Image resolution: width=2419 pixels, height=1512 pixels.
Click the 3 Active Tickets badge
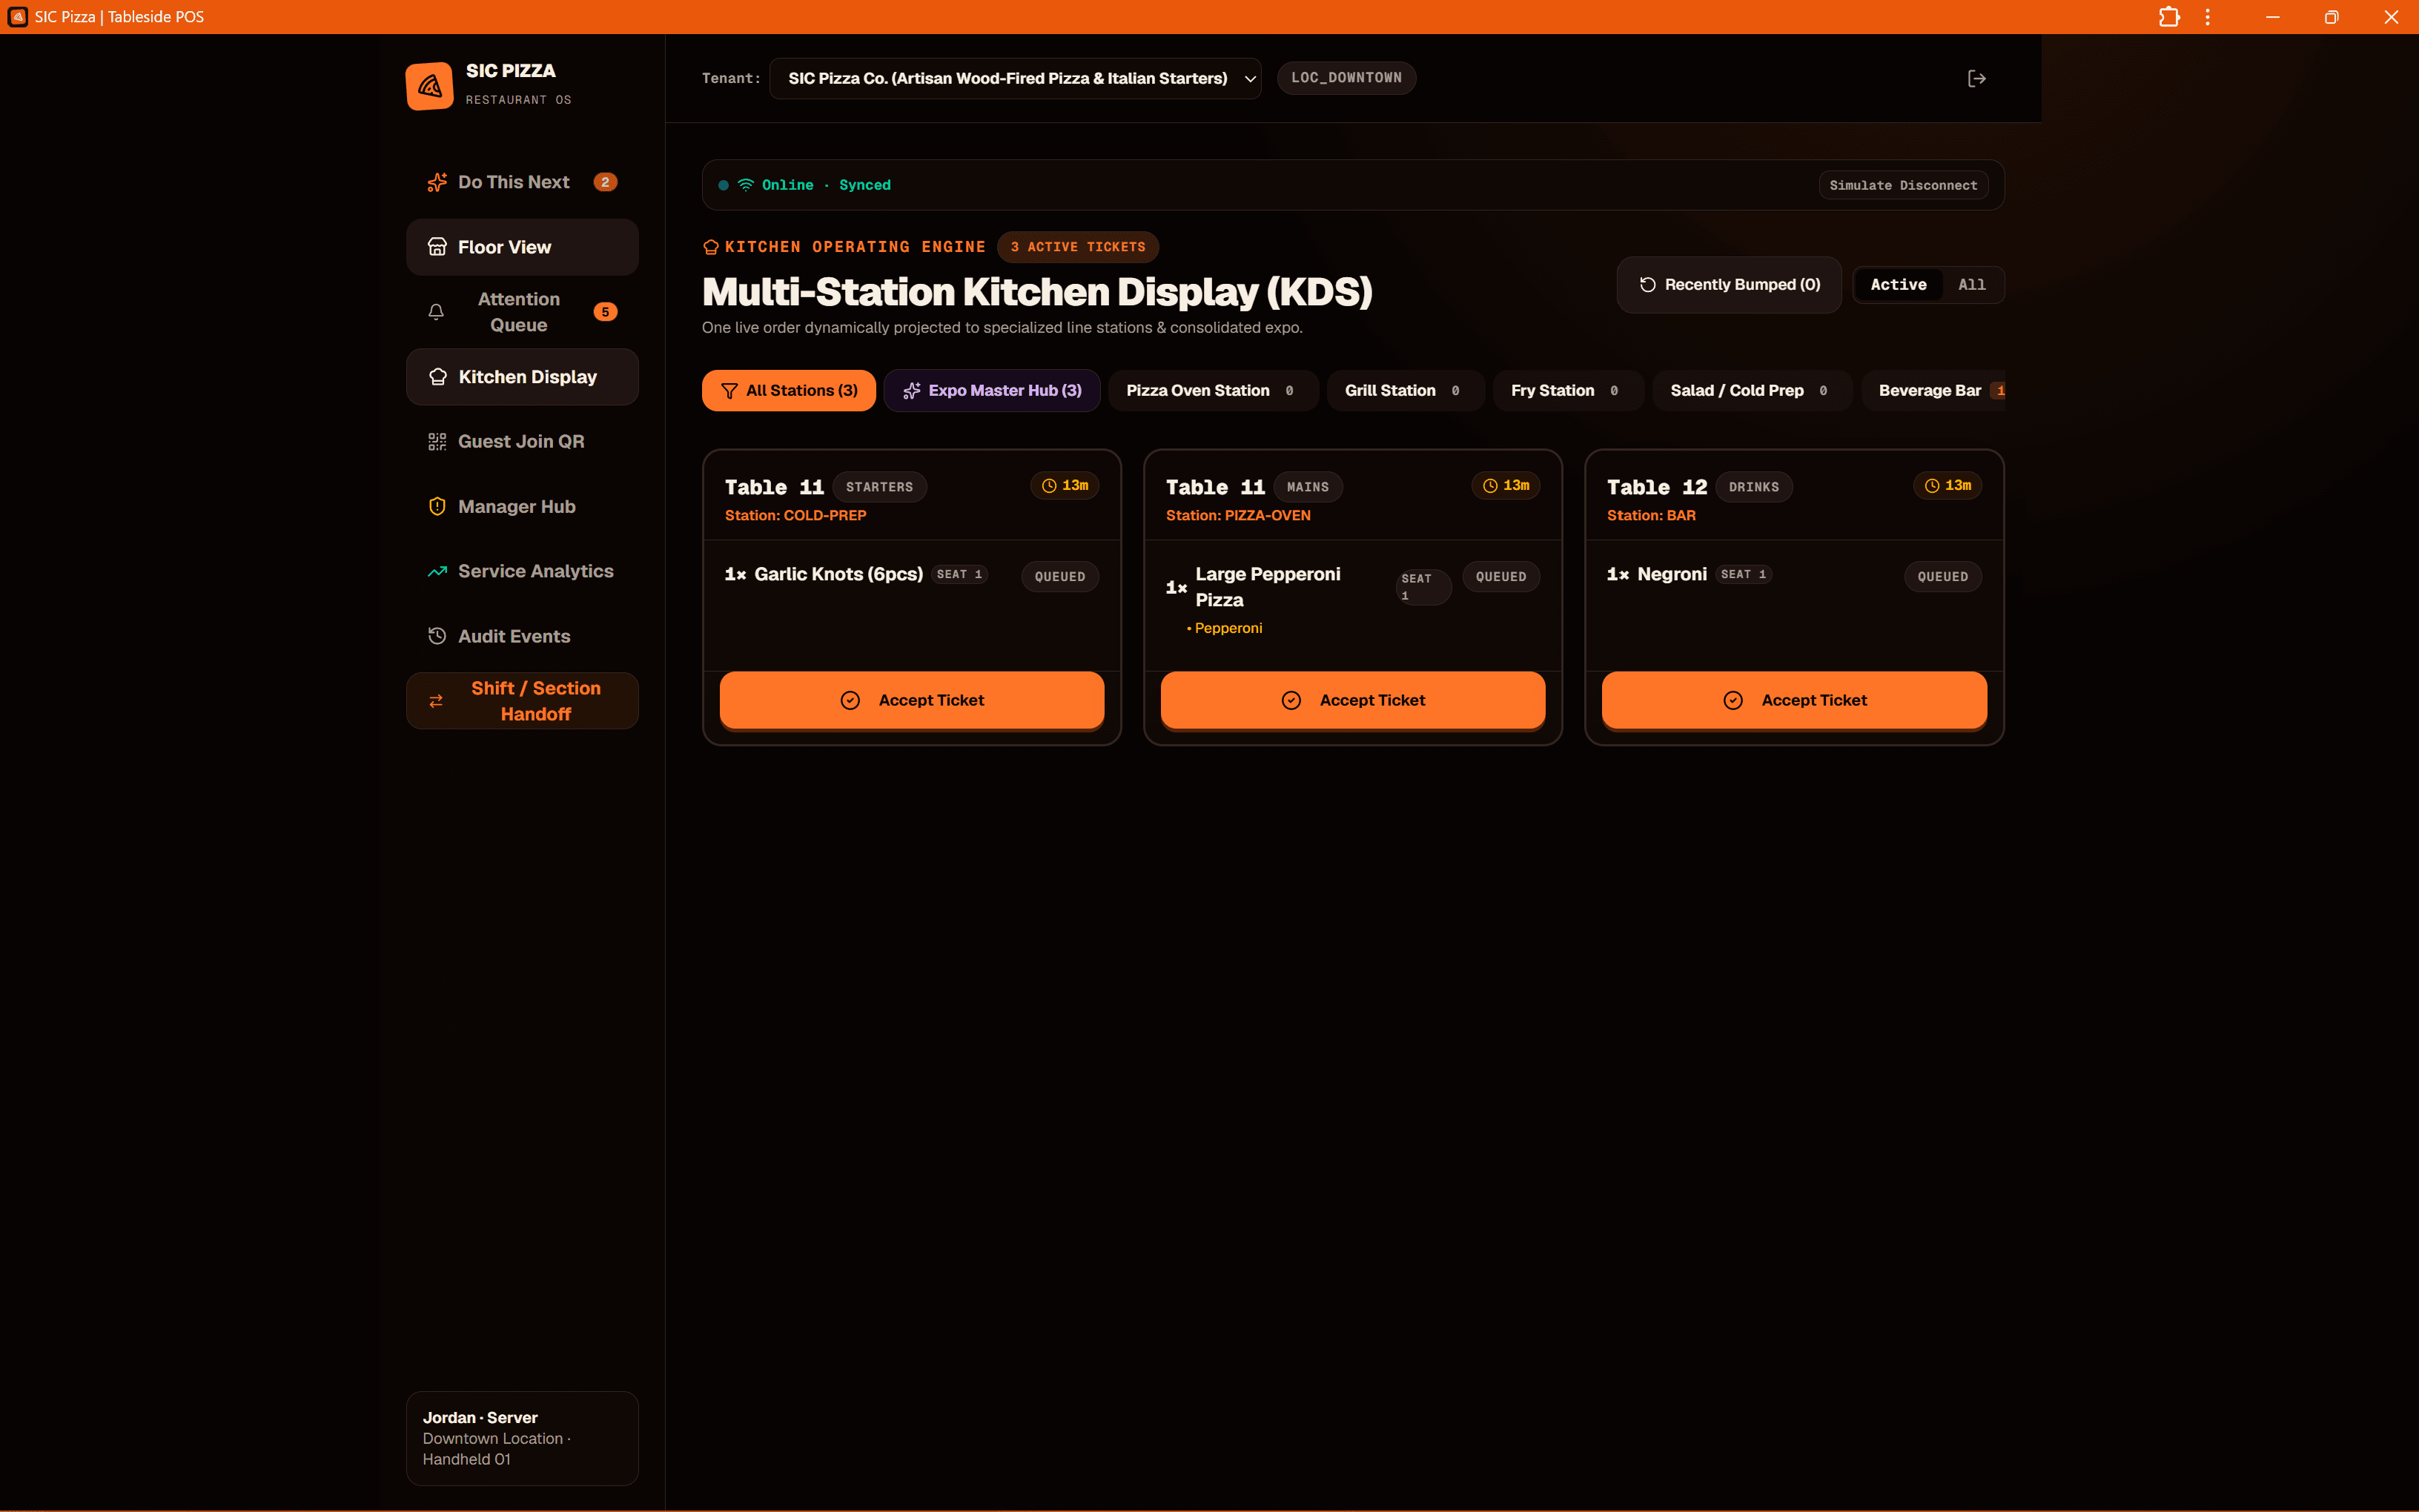click(1077, 247)
